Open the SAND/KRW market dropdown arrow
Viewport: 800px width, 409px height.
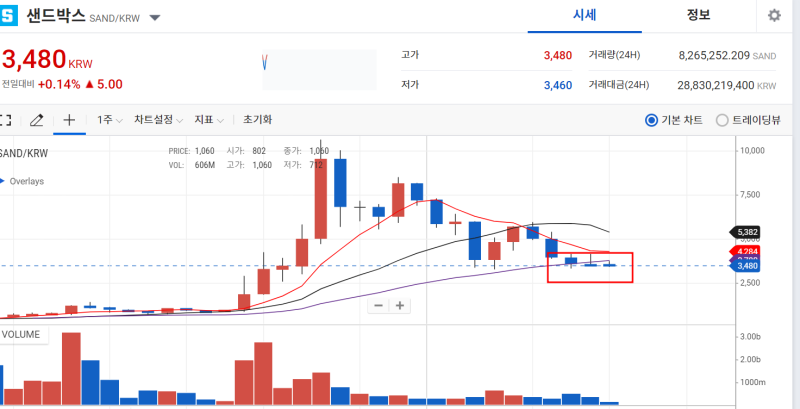[155, 18]
